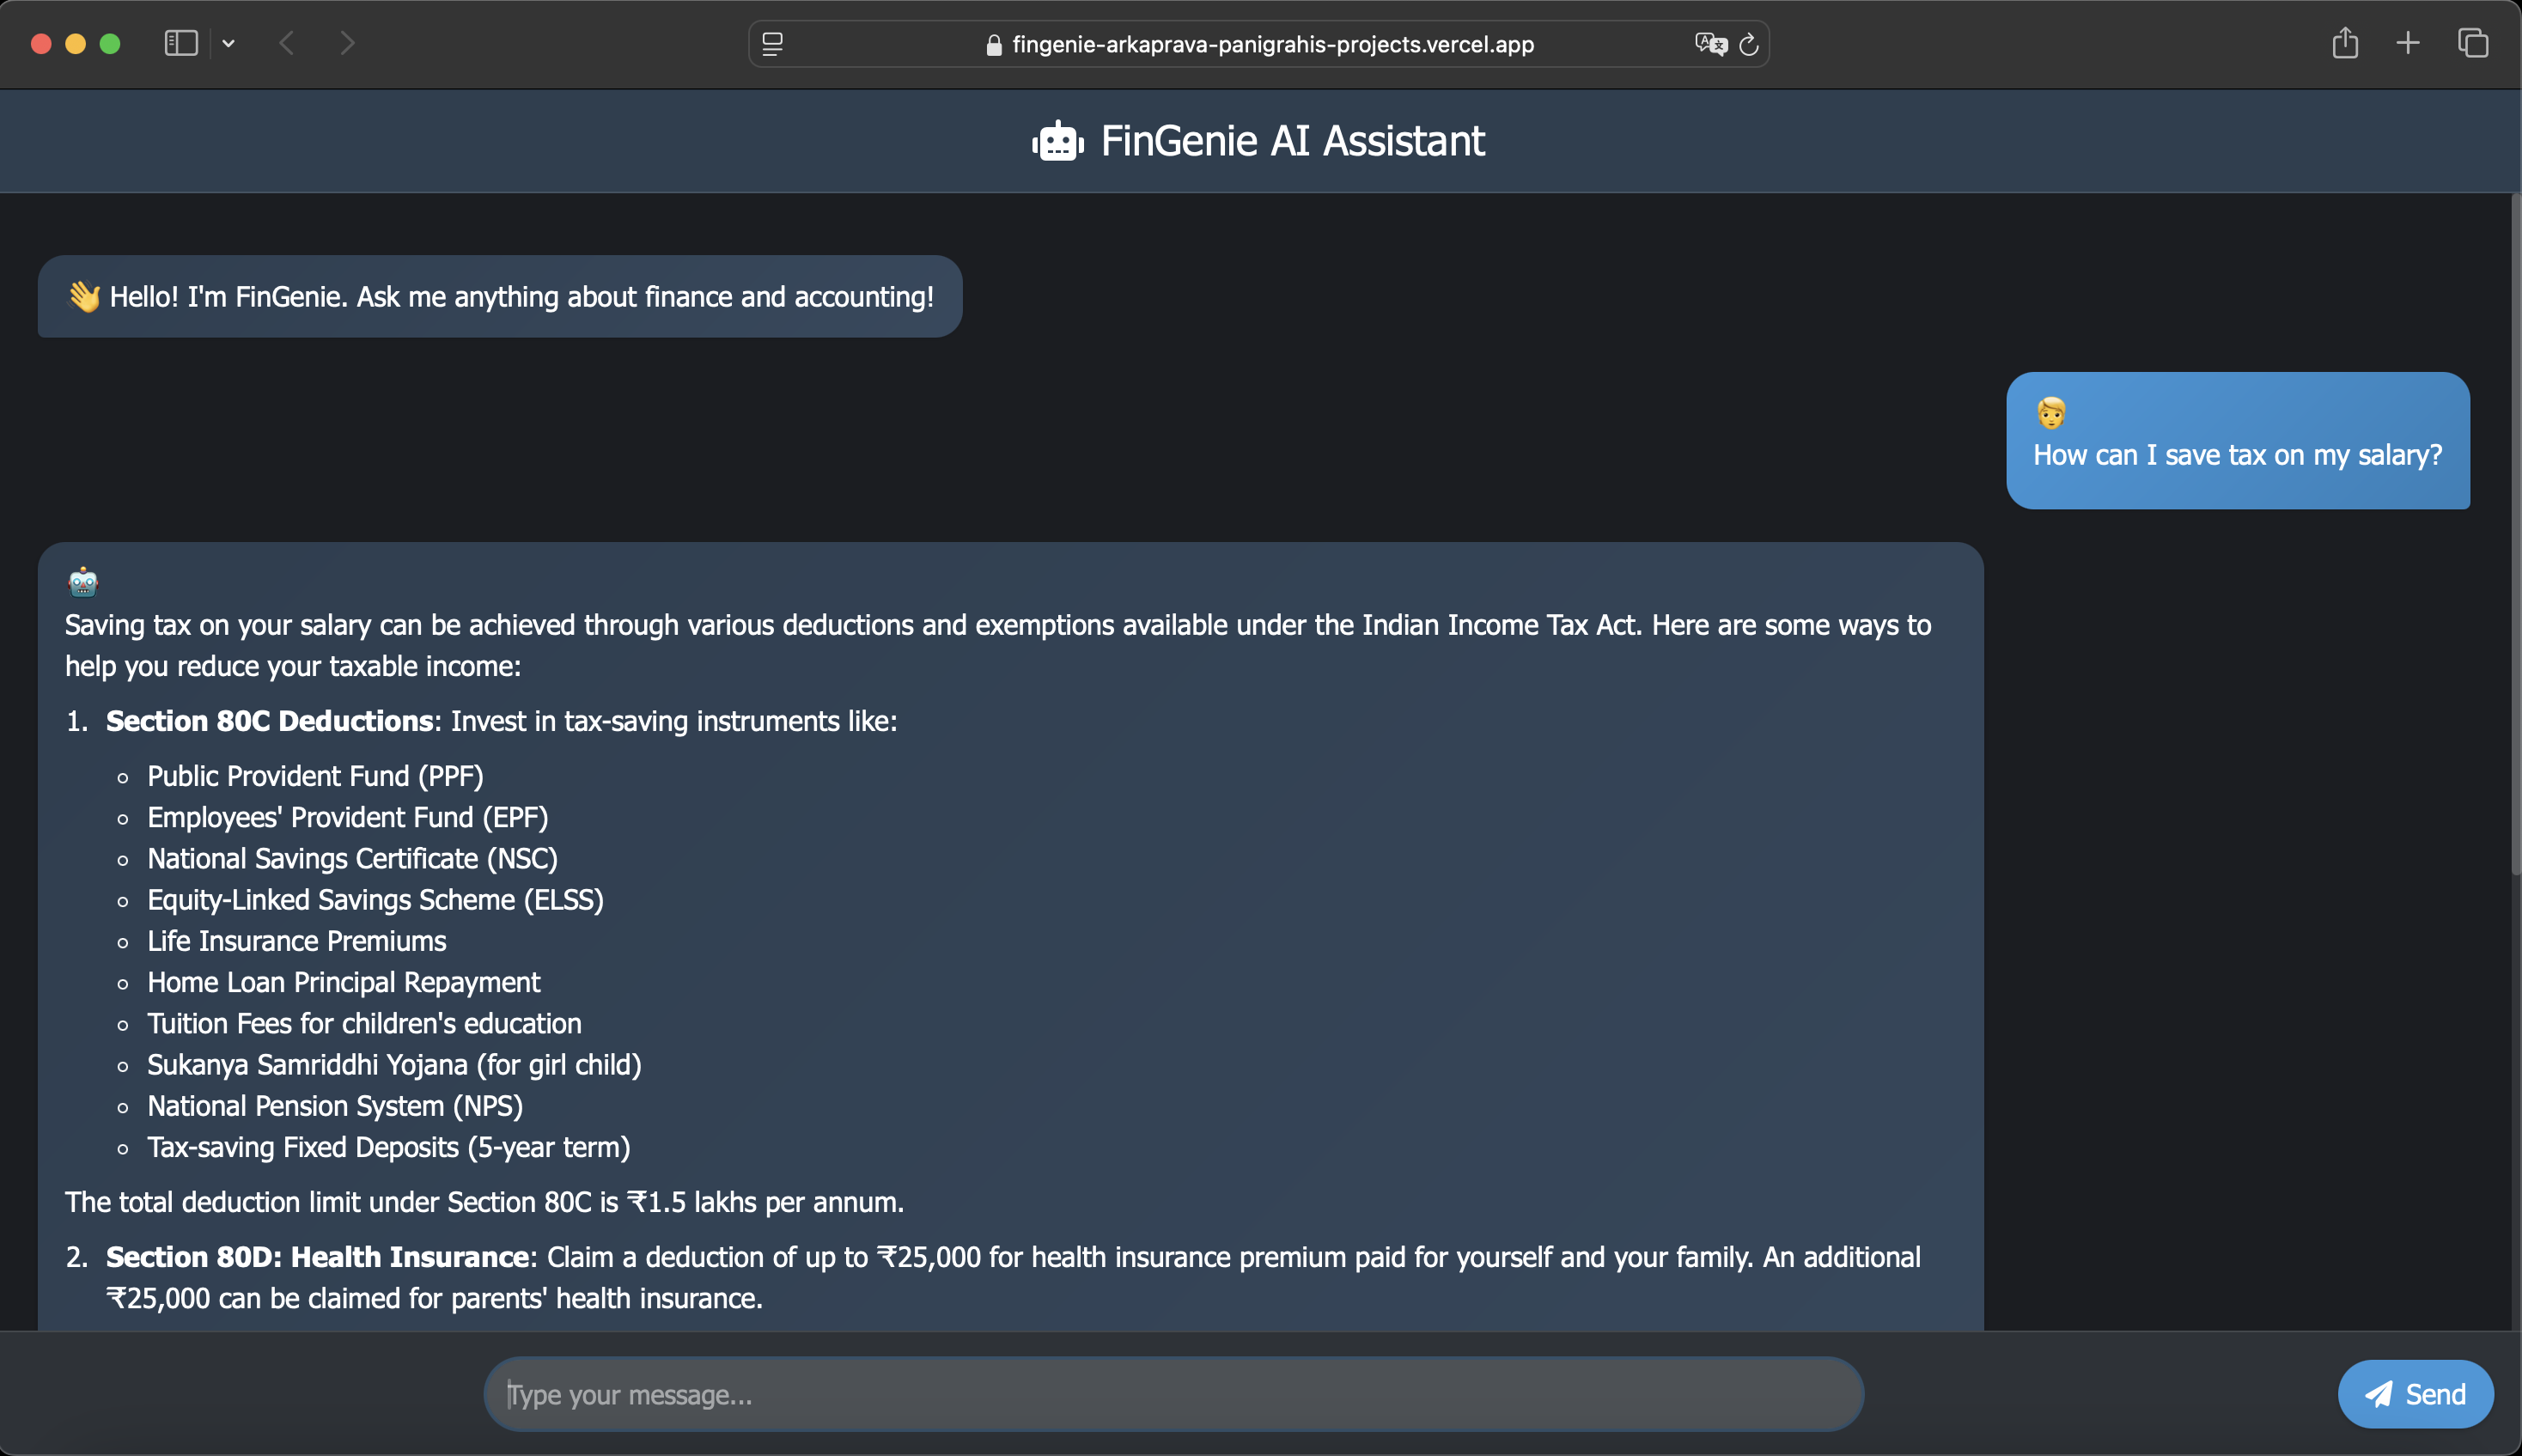The image size is (2522, 1456).
Task: Open a new tab with plus icon
Action: 2408,43
